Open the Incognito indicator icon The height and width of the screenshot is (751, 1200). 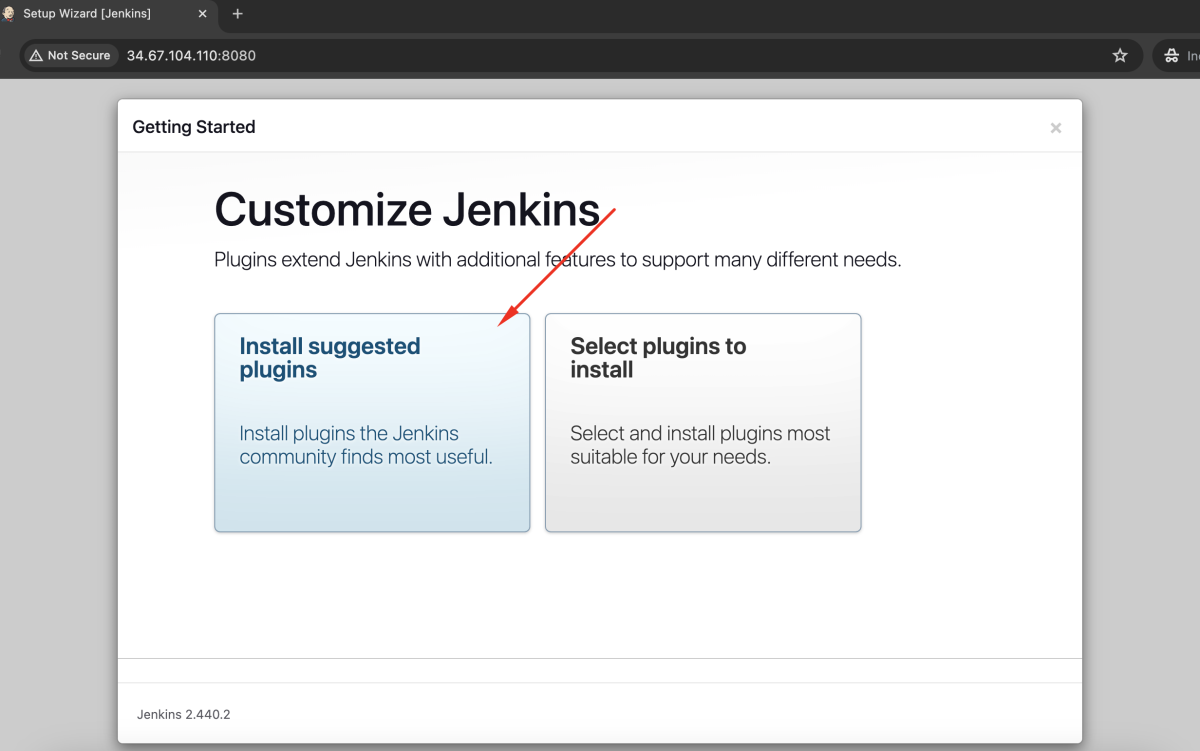pyautogui.click(x=1171, y=56)
